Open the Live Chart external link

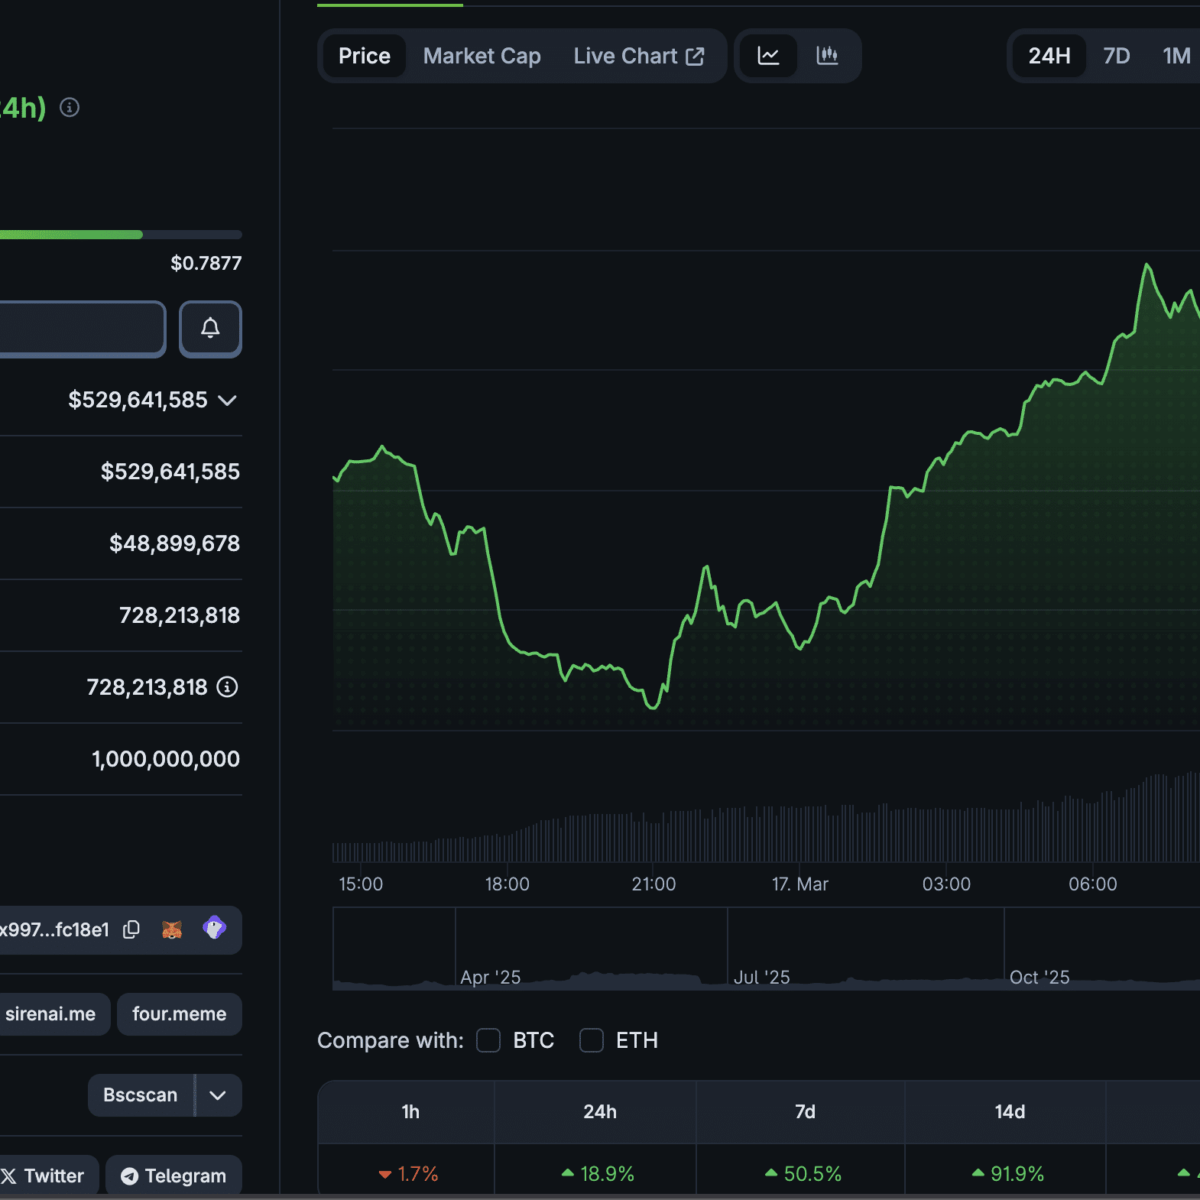click(x=638, y=56)
